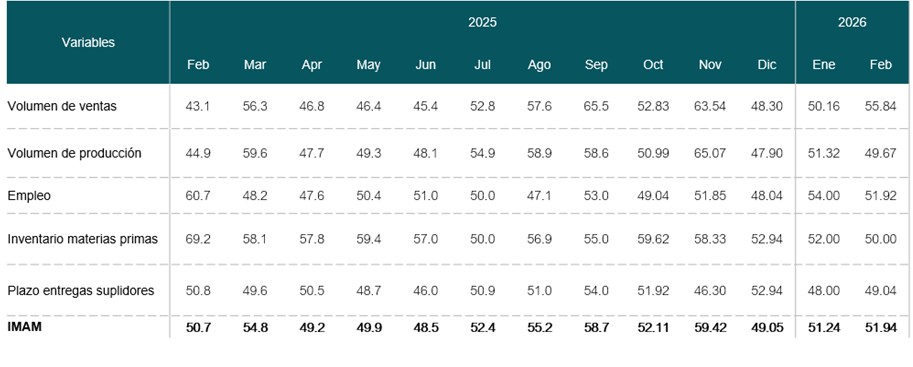
Task: Select Inventario materias primas row label
Action: tap(83, 239)
